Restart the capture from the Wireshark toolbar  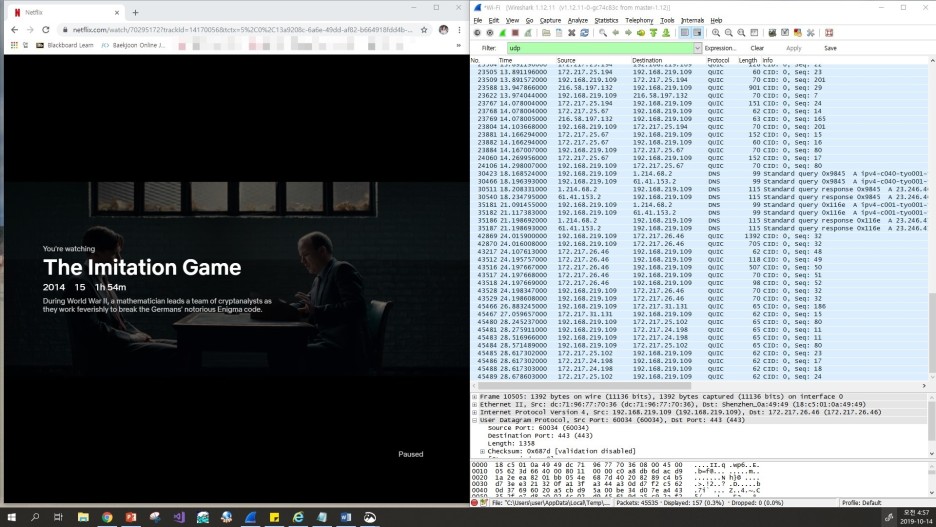528,33
